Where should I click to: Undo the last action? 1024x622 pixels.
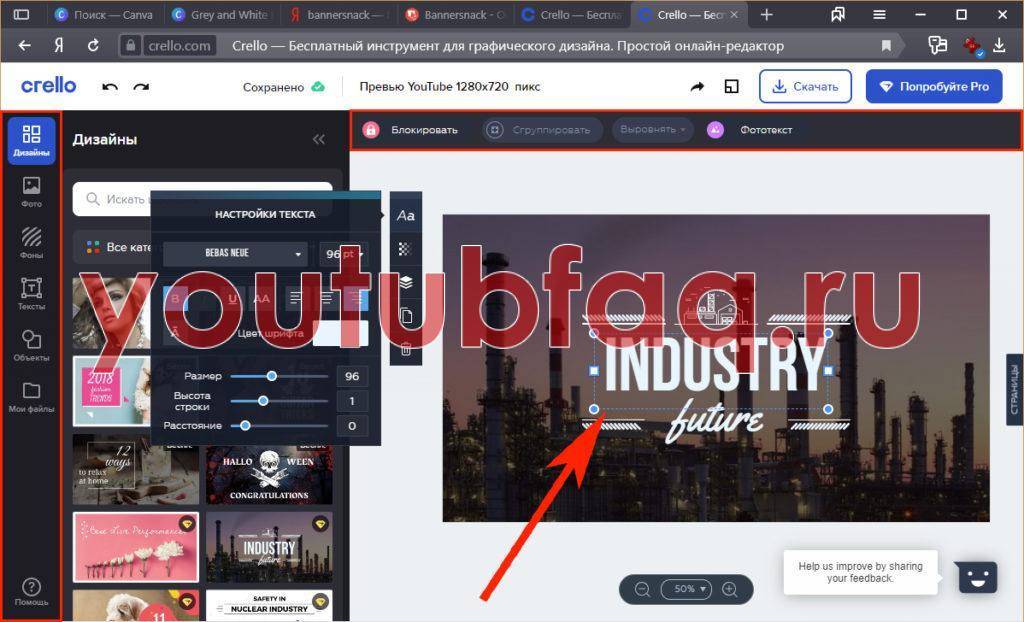[110, 86]
